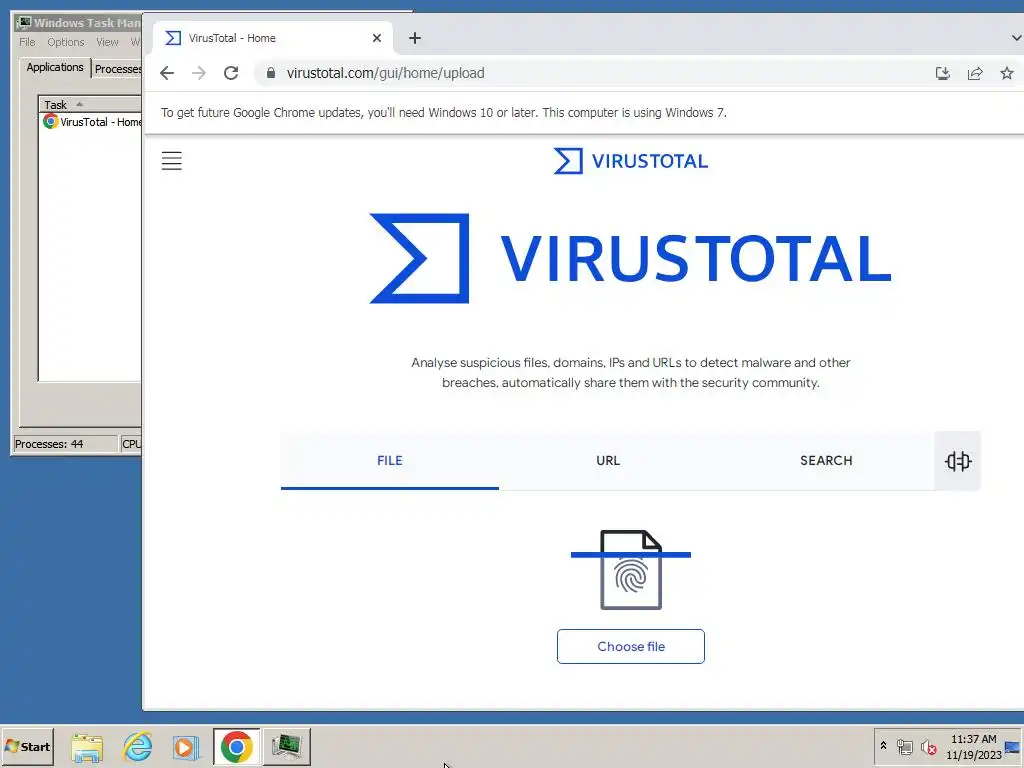Close the VirusTotal - Home tab
Screen dimensions: 1024x768
377,39
